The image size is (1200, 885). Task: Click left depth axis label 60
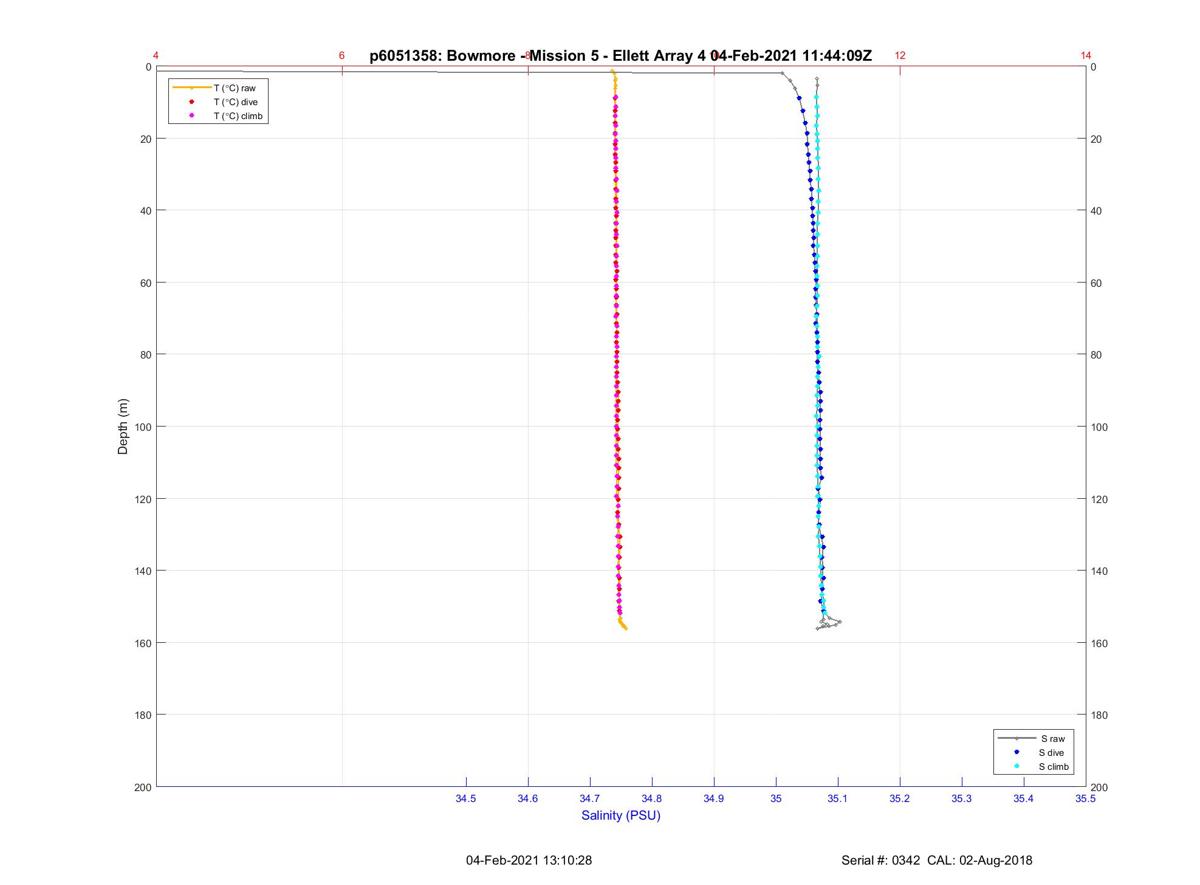pos(145,283)
